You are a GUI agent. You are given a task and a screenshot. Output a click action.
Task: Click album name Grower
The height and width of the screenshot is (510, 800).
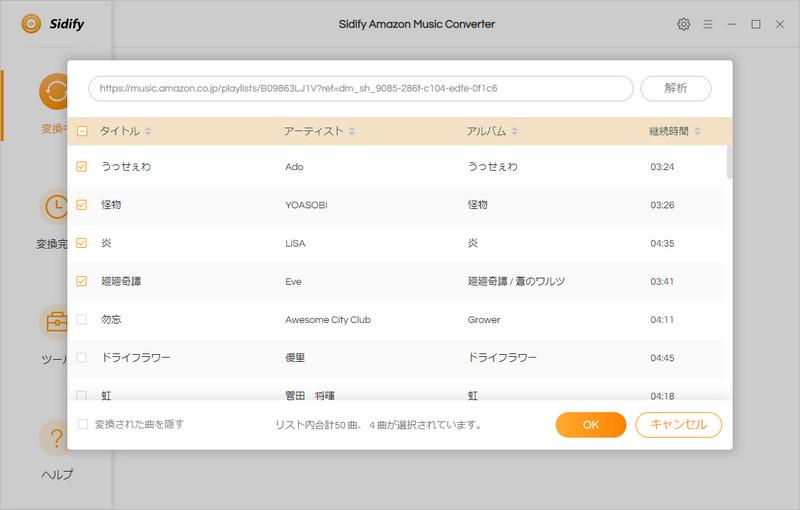[x=484, y=320]
